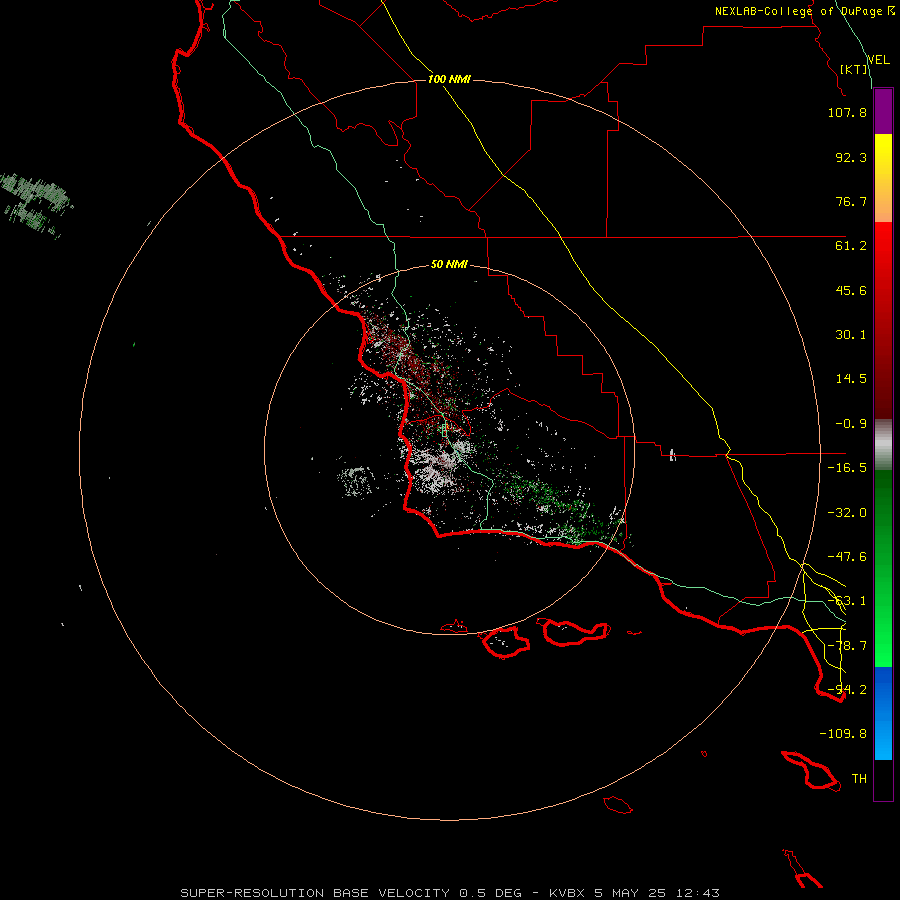Click the -16.5 velocity scale value

pyautogui.click(x=847, y=468)
